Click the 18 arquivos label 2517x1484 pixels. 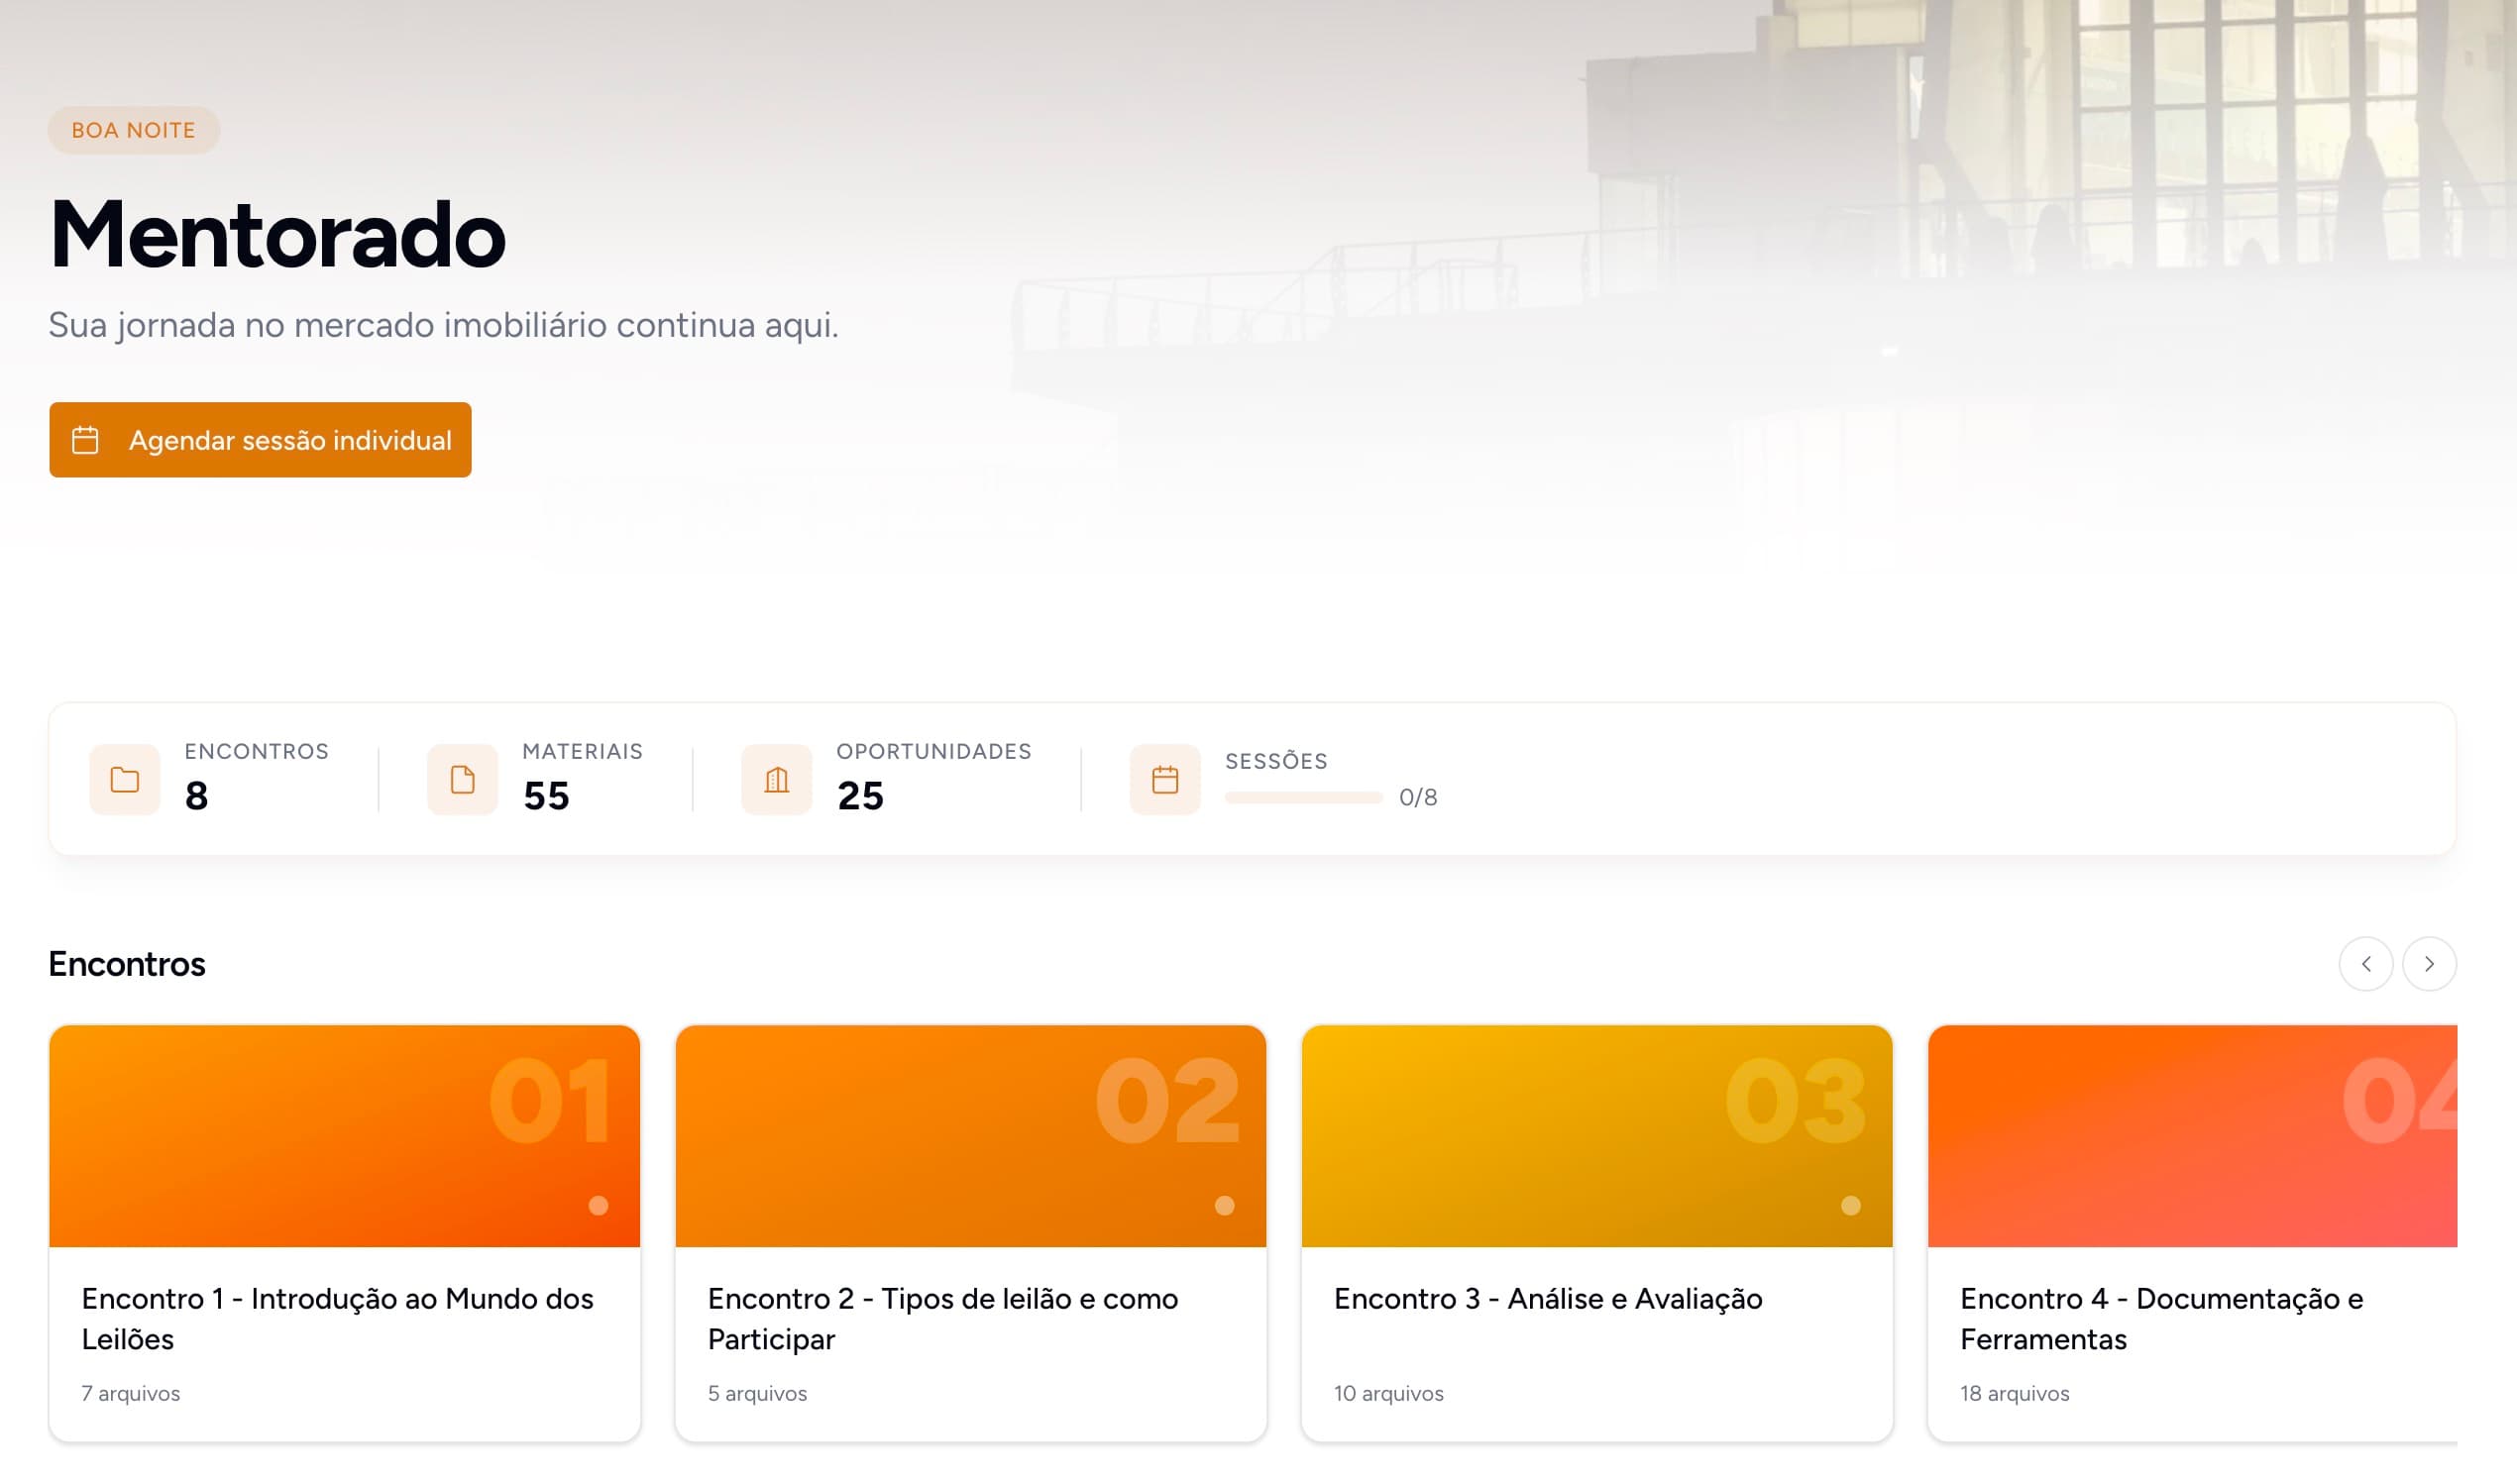2015,1394
